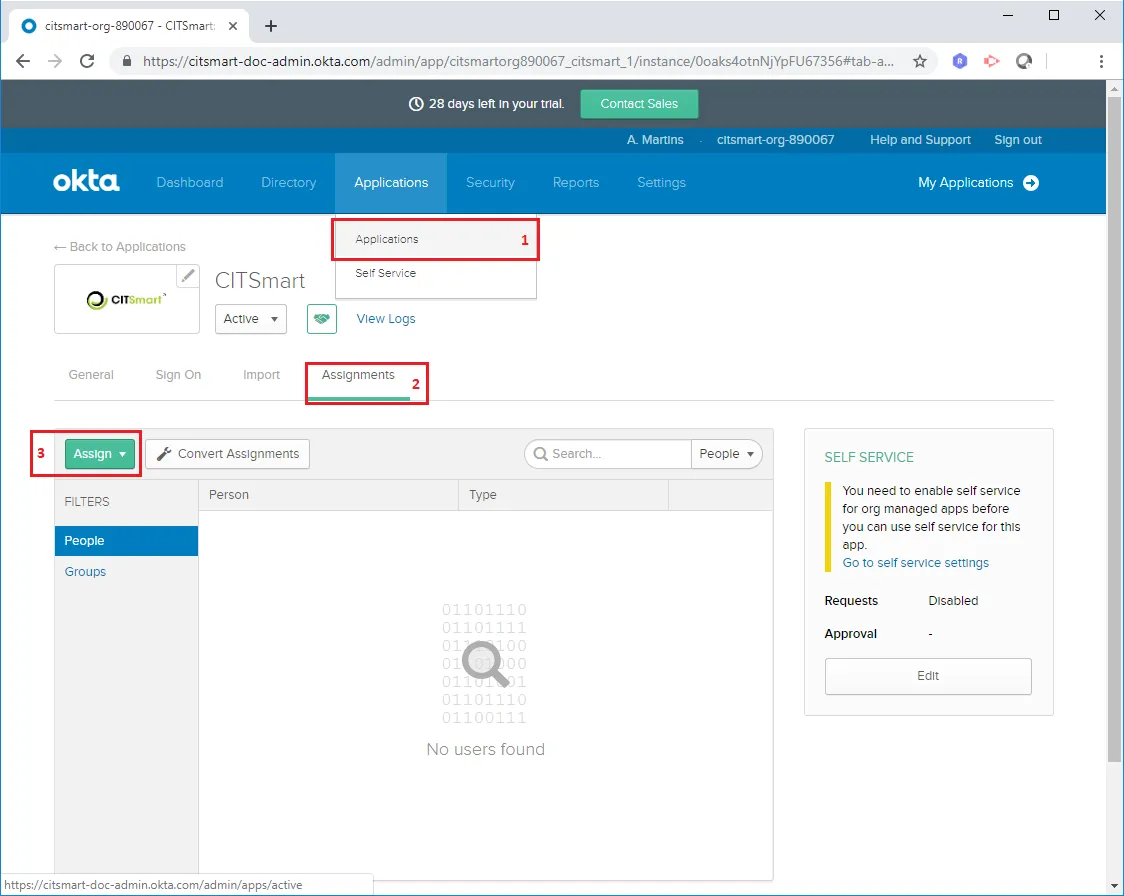Viewport: 1124px width, 896px height.
Task: Close the citsmart-org-890067 browser tab
Action: click(x=233, y=26)
